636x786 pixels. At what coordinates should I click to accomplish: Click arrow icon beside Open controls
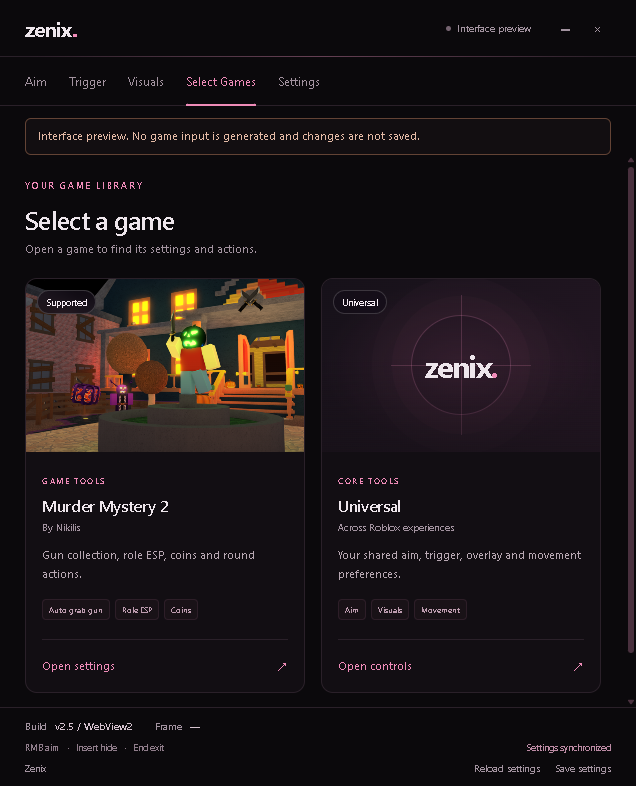578,666
